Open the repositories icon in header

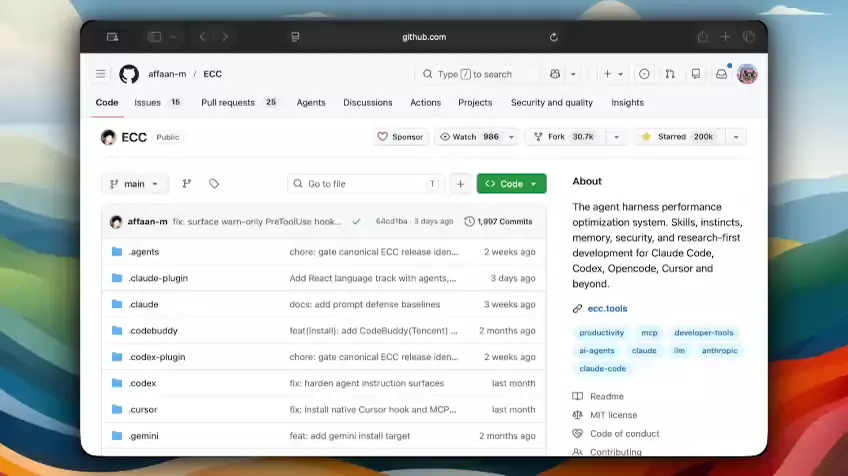tap(696, 74)
